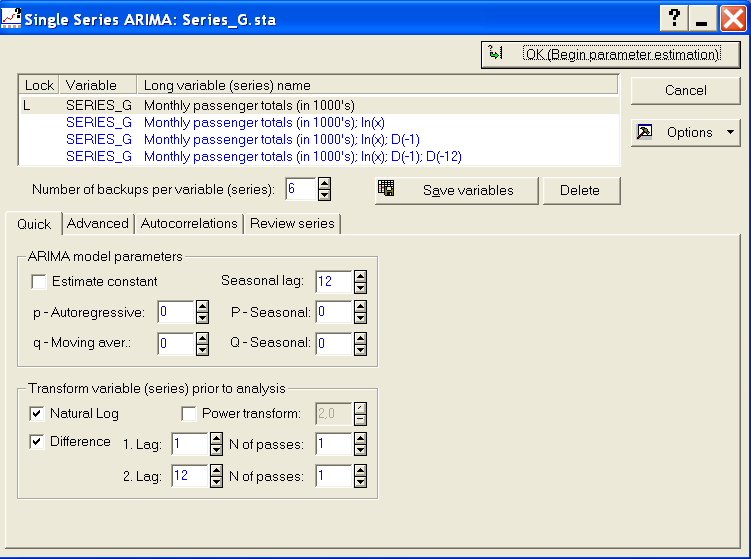This screenshot has width=751, height=559.
Task: Toggle the Difference checkbox
Action: coord(37,441)
